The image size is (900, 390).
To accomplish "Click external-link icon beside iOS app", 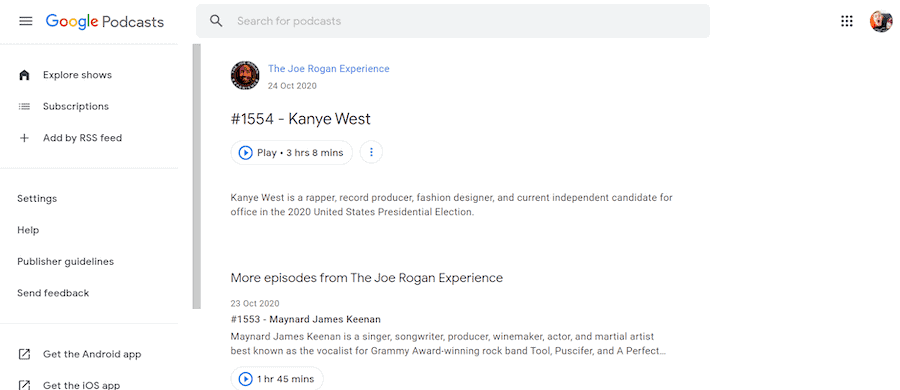I will click(24, 385).
